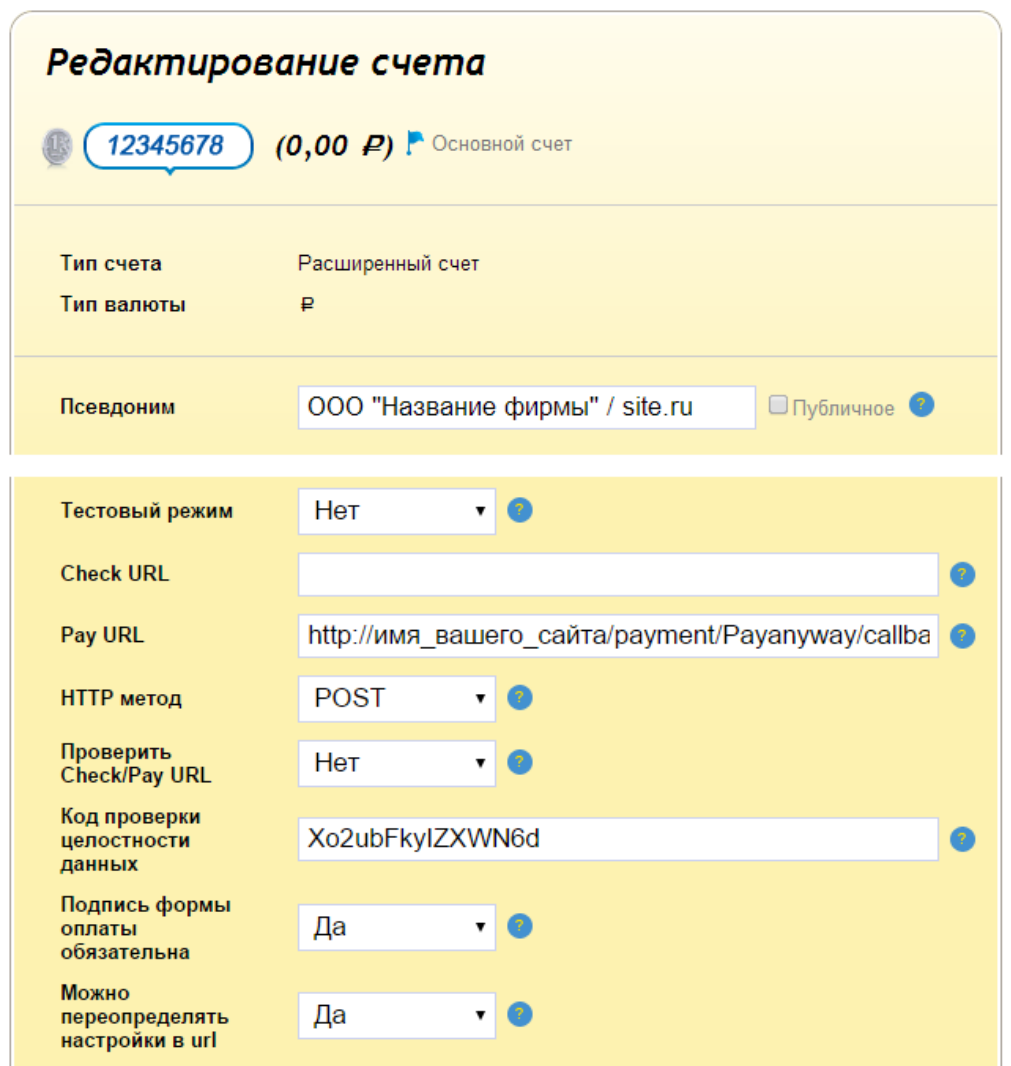Click help icon for HTTP метод
Viewport: 1011px width, 1066px height.
click(519, 698)
